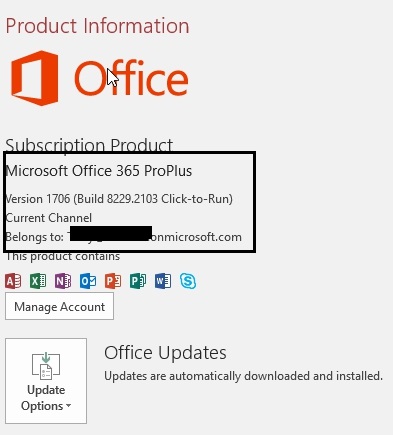Click the Skype for Business icon
Viewport: 393px width, 435px height.
[188, 281]
